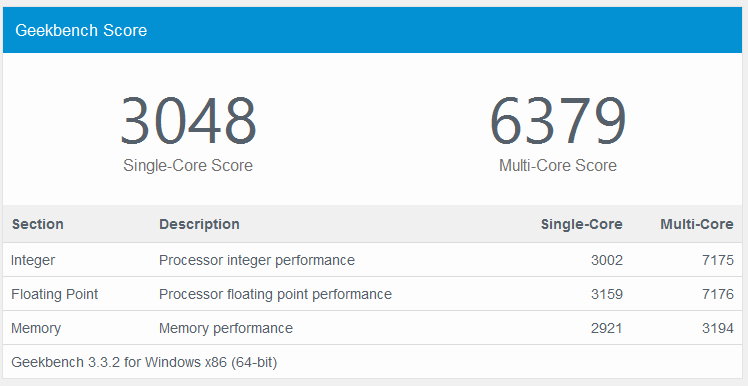Click the Description column header

(x=199, y=224)
